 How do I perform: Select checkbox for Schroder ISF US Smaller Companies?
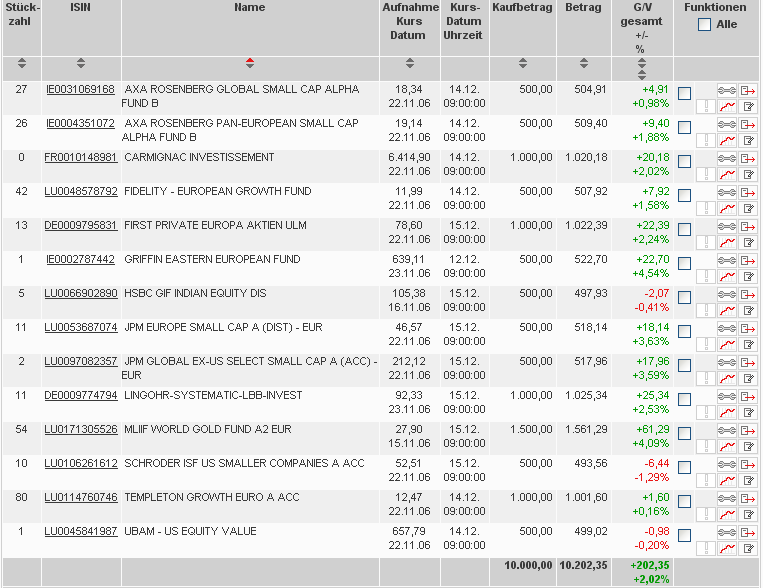[684, 467]
